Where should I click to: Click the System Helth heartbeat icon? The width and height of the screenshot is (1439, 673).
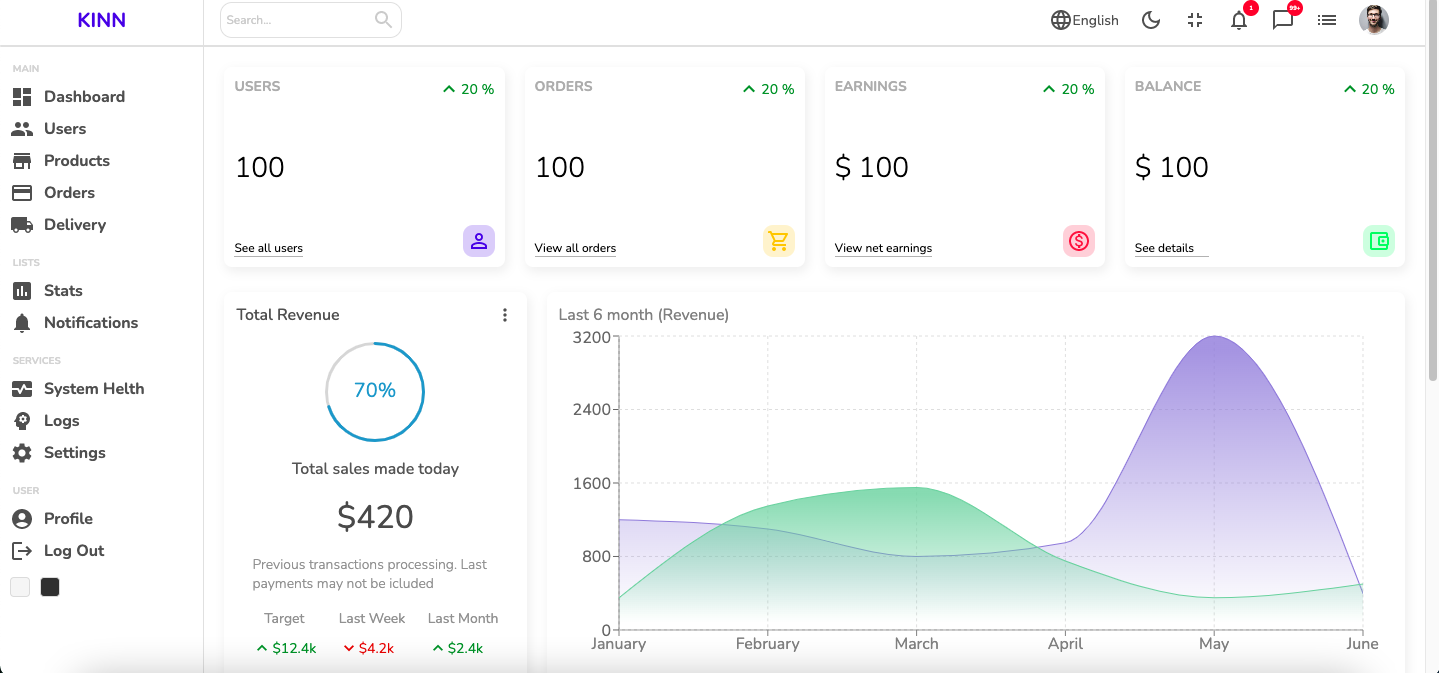(22, 389)
